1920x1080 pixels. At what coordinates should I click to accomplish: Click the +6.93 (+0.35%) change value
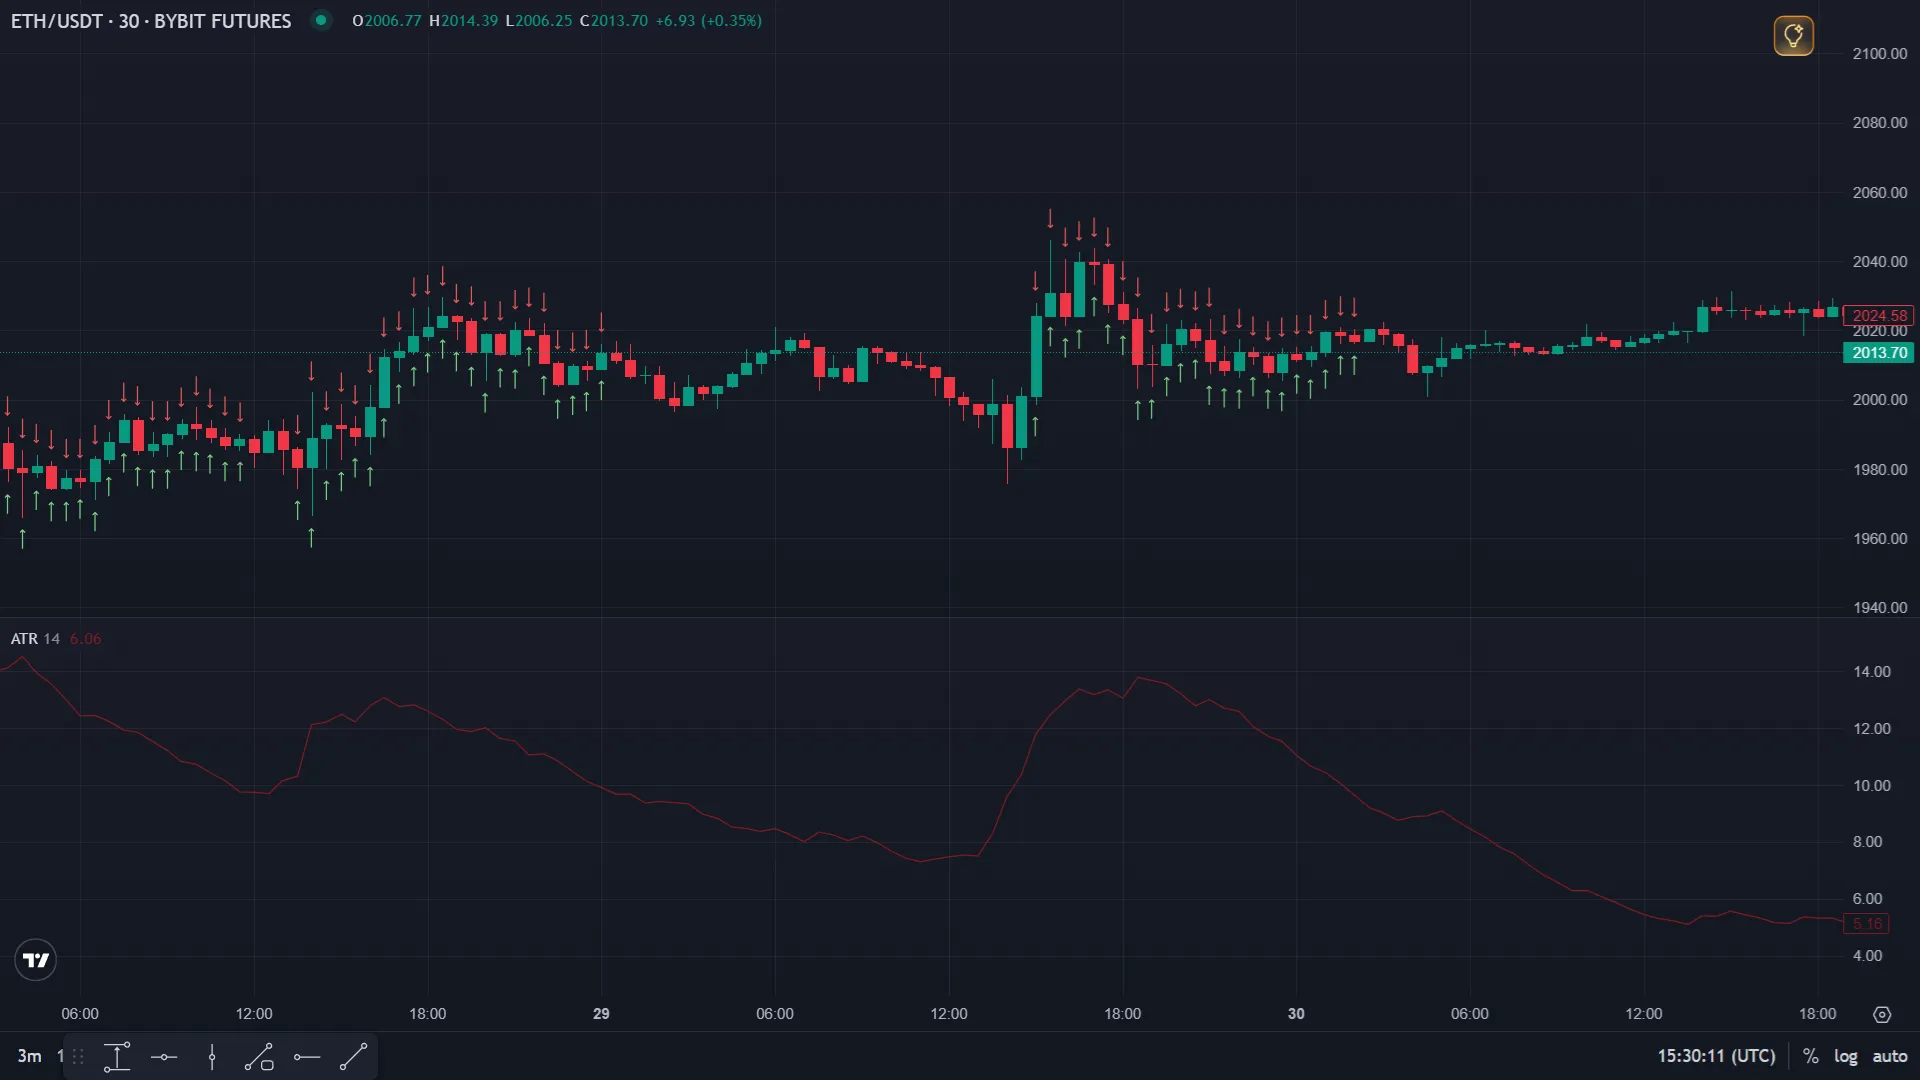pyautogui.click(x=708, y=21)
